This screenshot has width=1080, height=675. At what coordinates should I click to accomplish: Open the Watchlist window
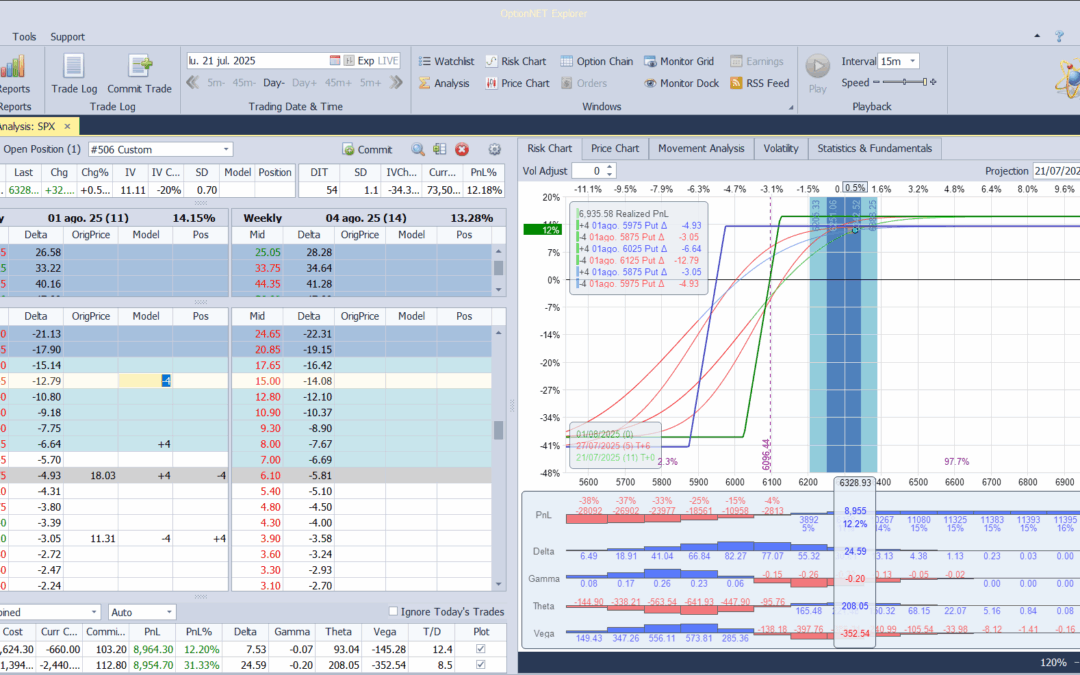point(445,61)
